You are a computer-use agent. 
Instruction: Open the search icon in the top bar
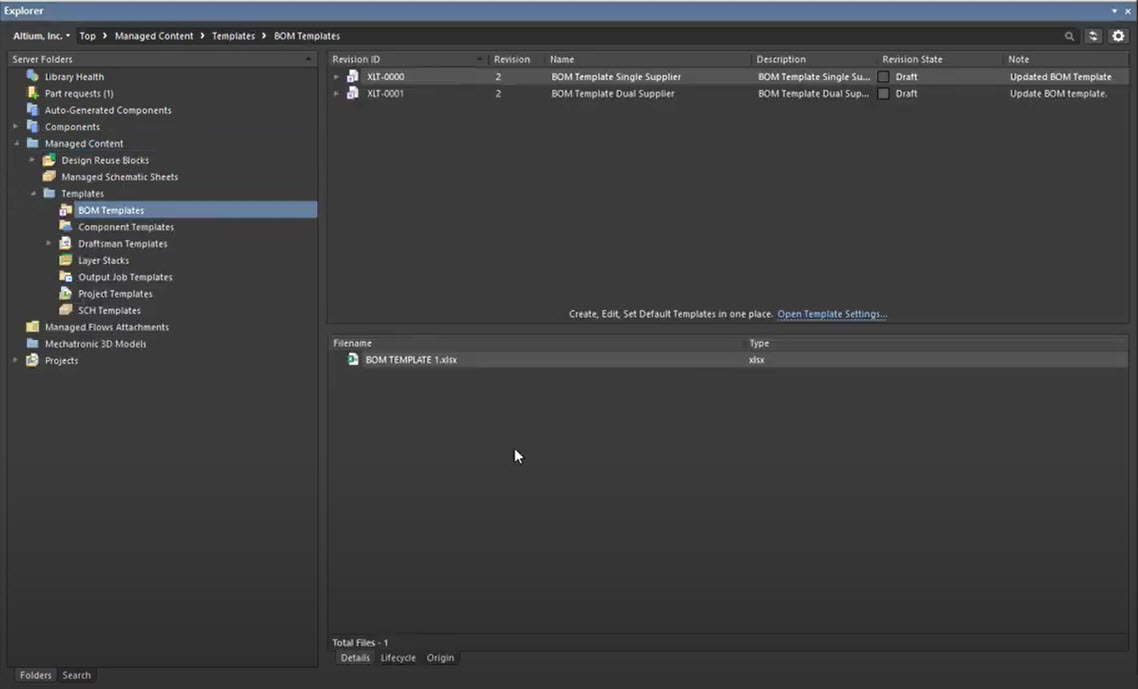1069,35
